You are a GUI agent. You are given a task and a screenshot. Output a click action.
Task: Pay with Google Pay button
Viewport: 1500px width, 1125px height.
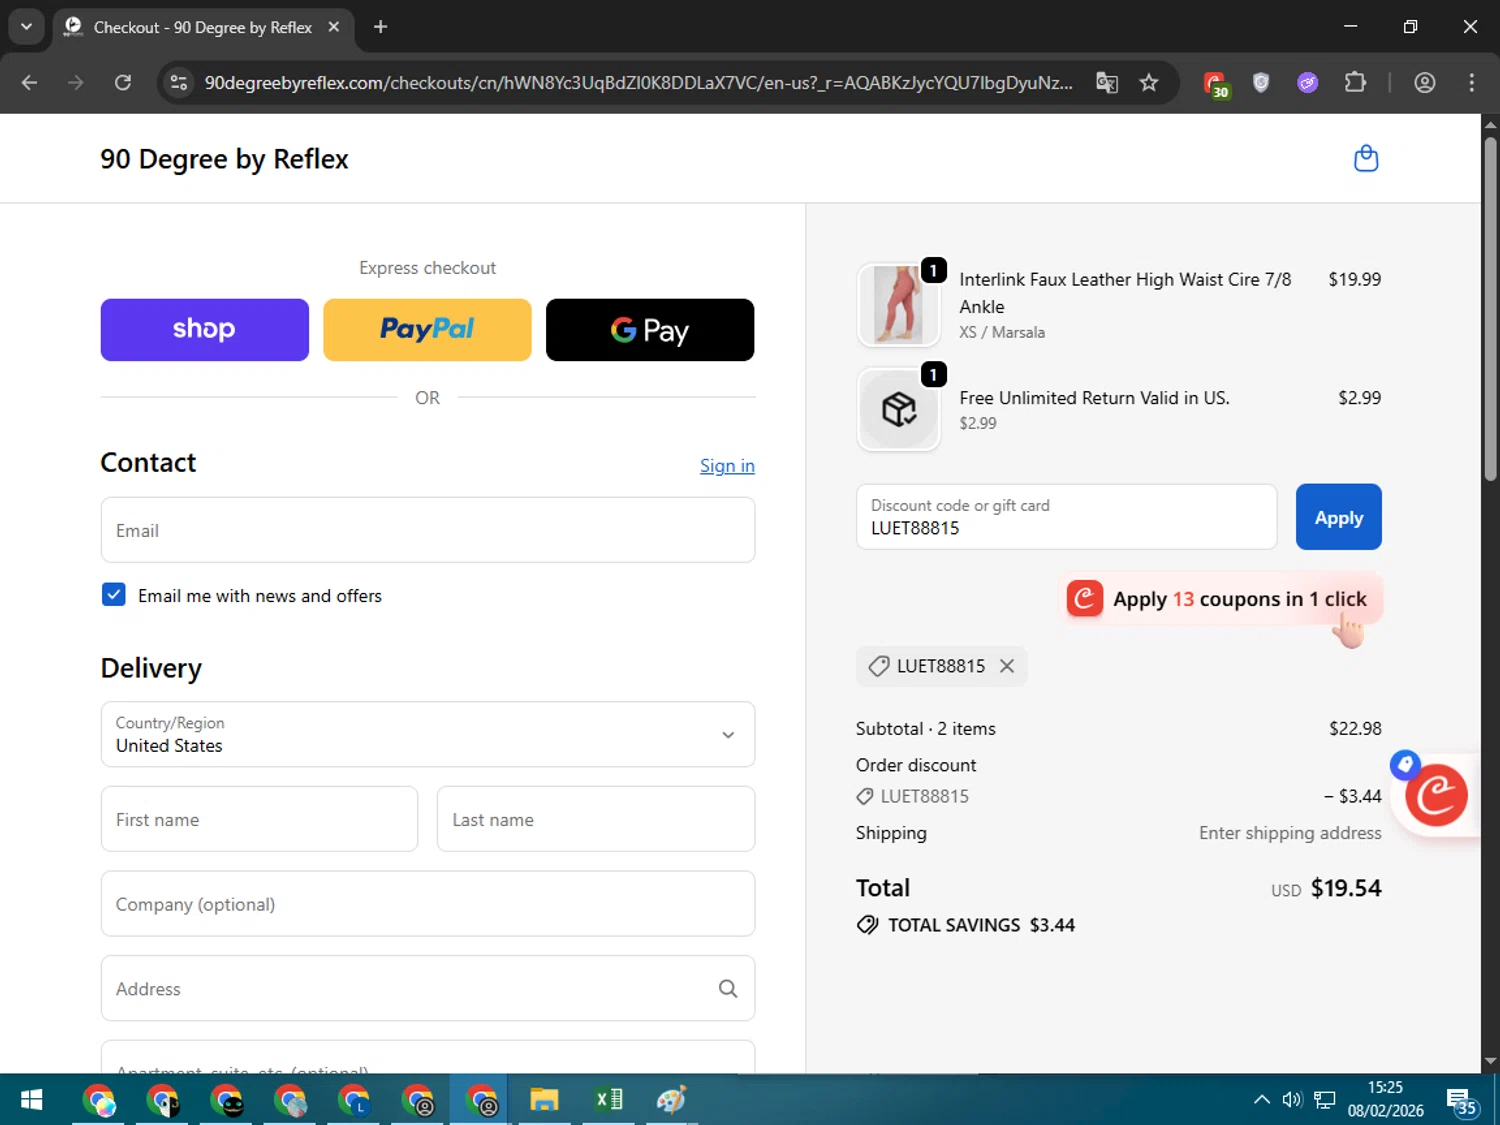click(x=650, y=330)
